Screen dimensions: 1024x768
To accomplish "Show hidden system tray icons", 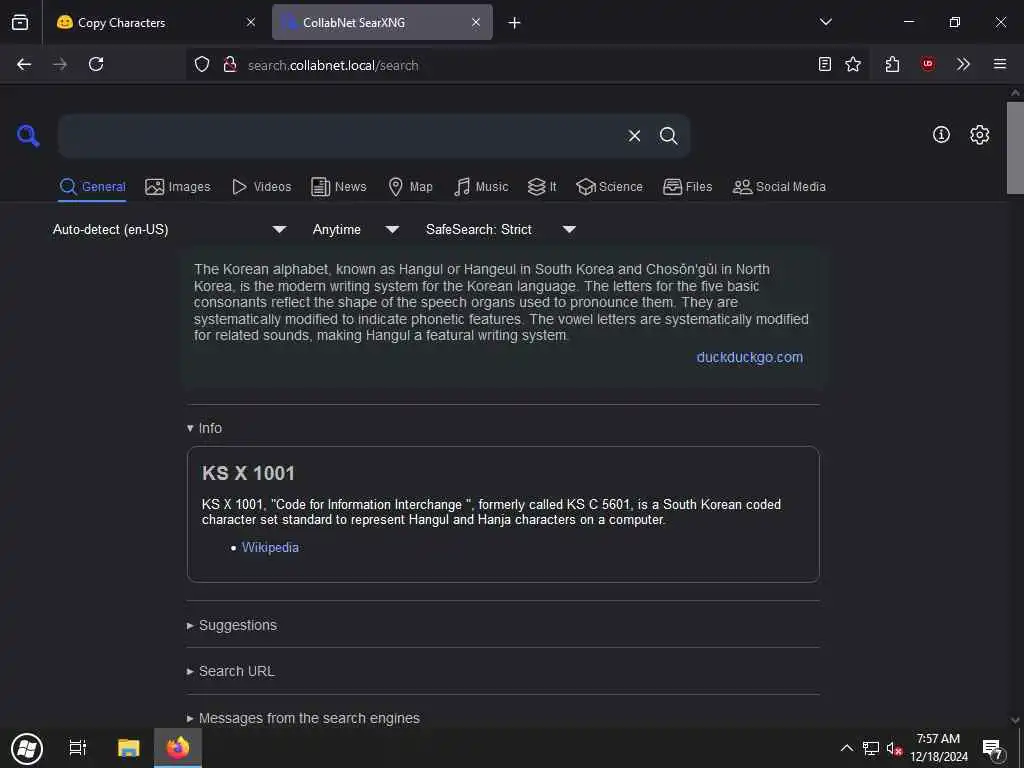I will 846,748.
